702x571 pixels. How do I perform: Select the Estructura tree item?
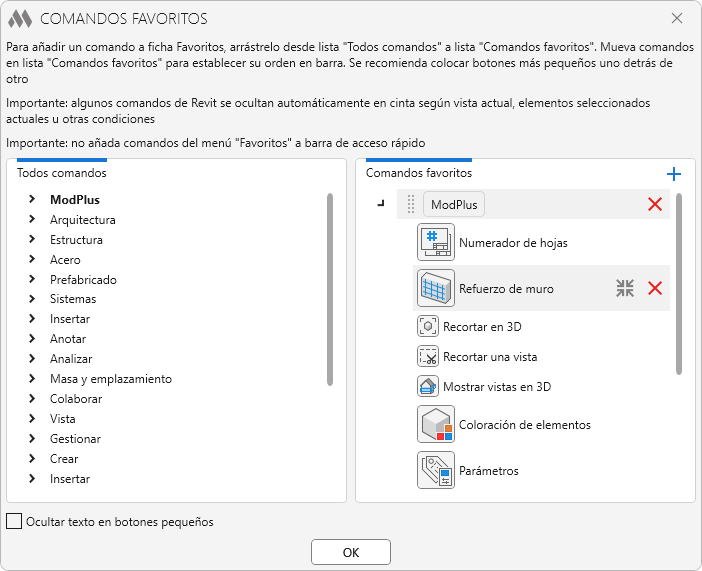[x=76, y=240]
